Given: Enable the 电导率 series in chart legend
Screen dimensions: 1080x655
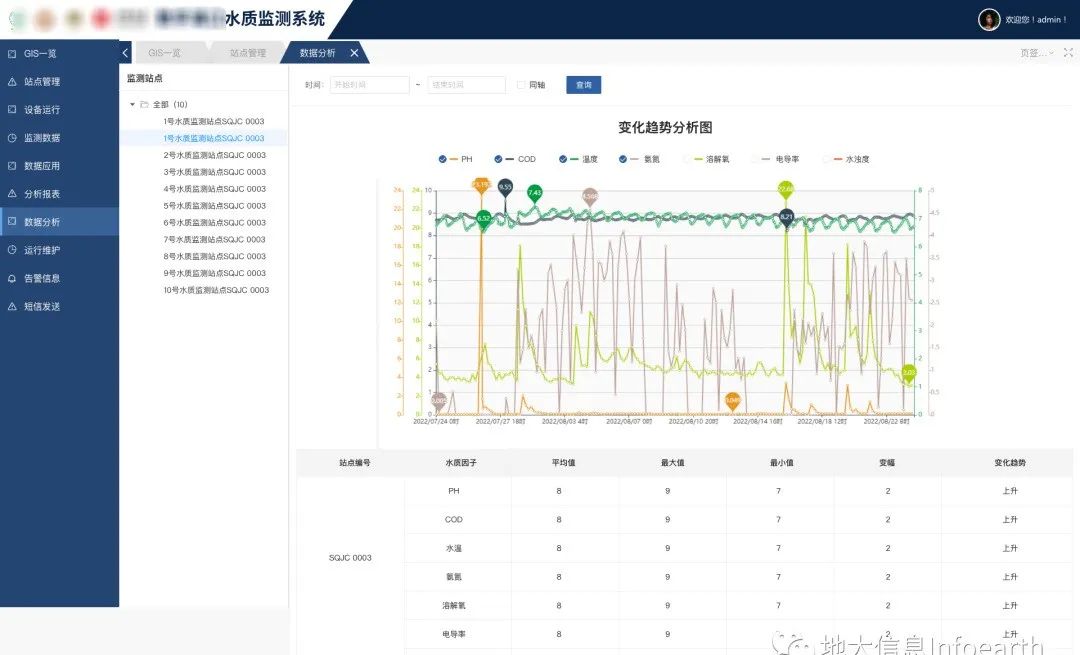Looking at the screenshot, I should (x=776, y=159).
